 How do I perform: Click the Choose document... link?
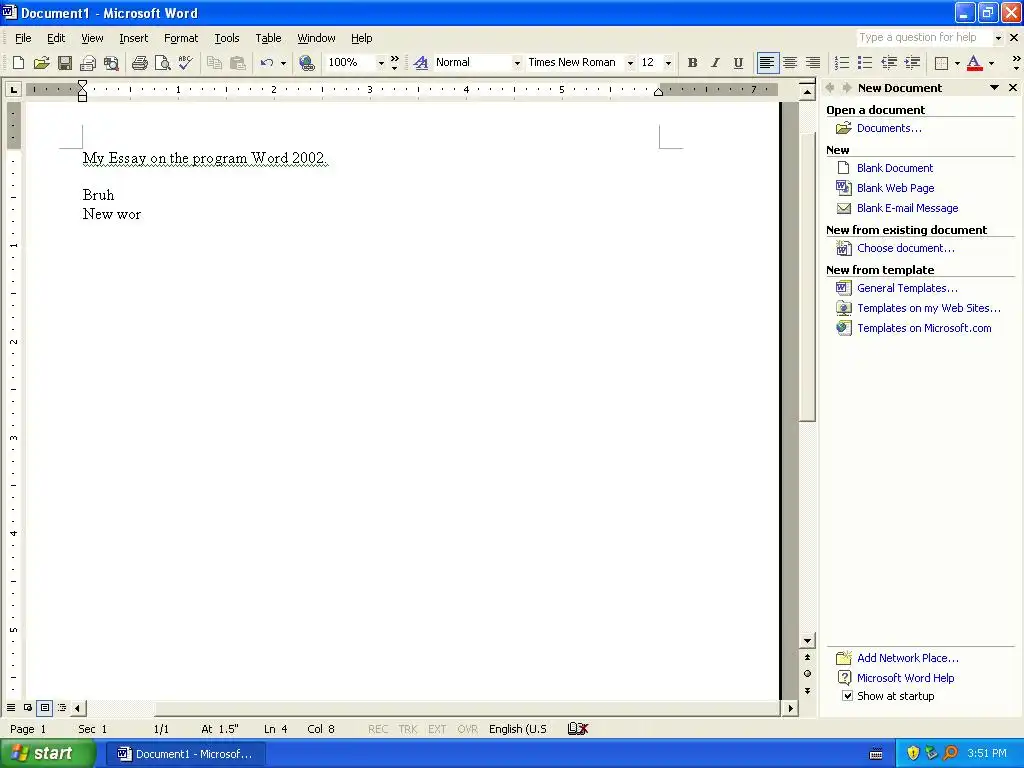(x=906, y=248)
